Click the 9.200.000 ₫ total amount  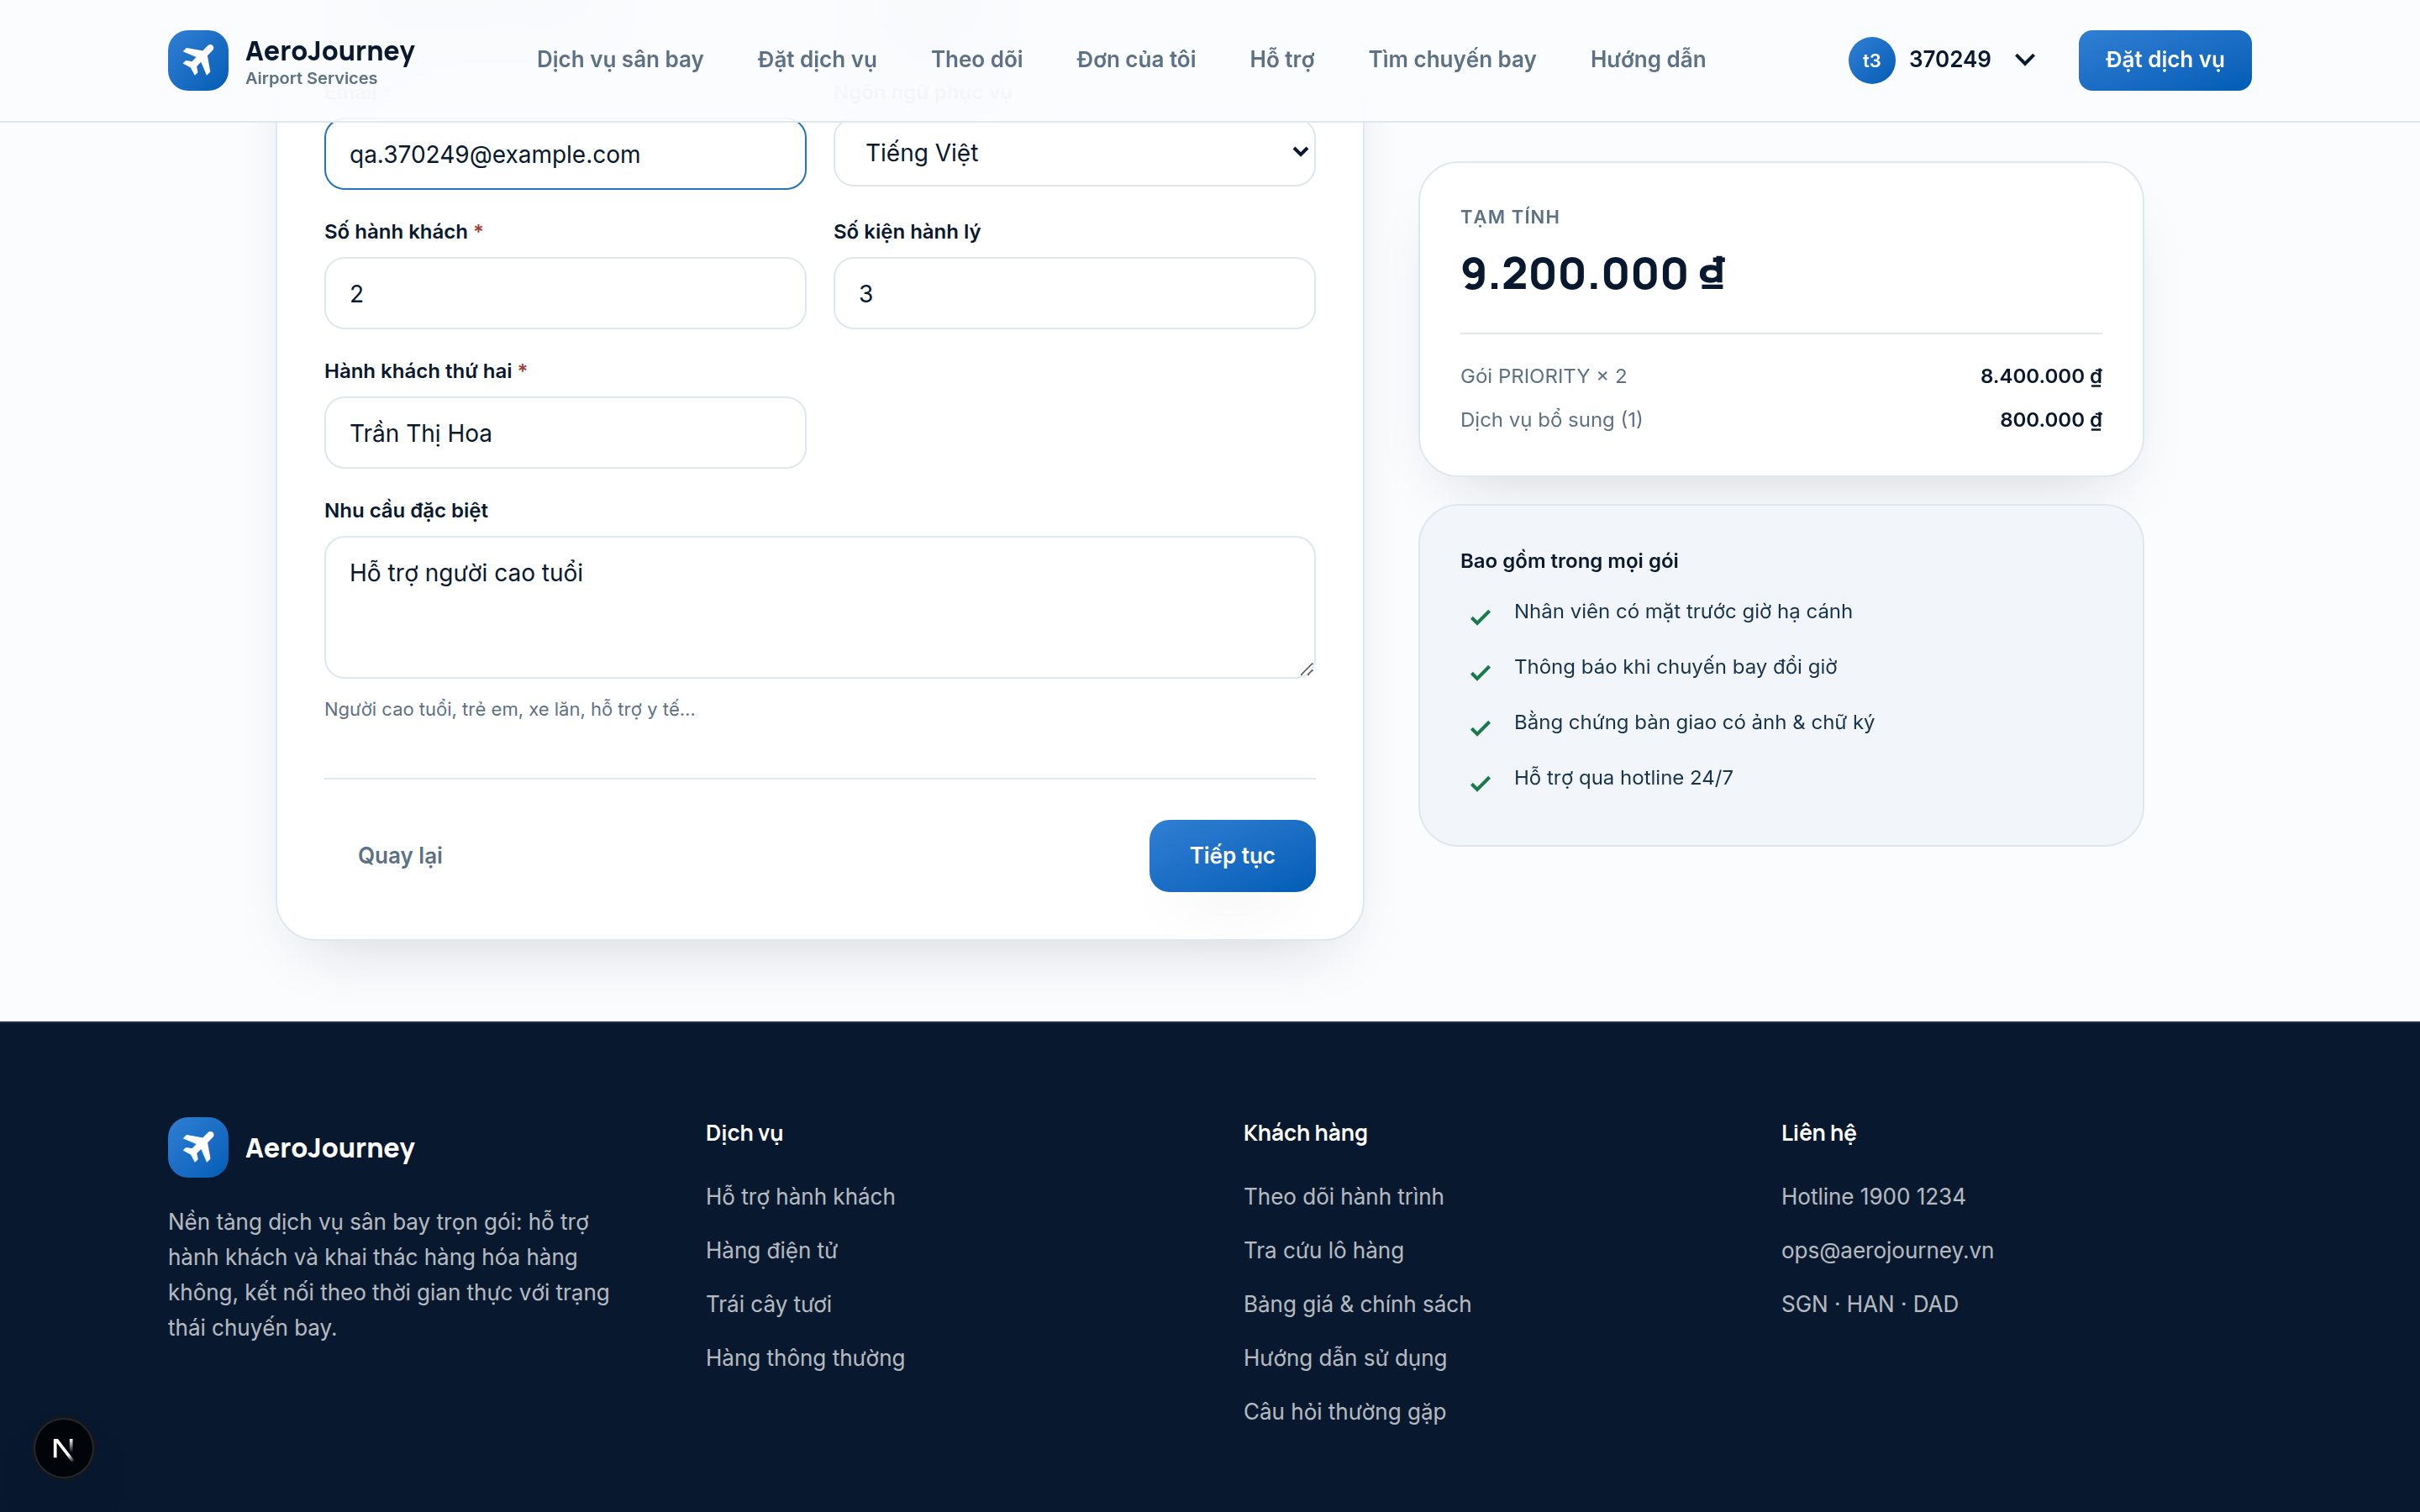(1592, 274)
